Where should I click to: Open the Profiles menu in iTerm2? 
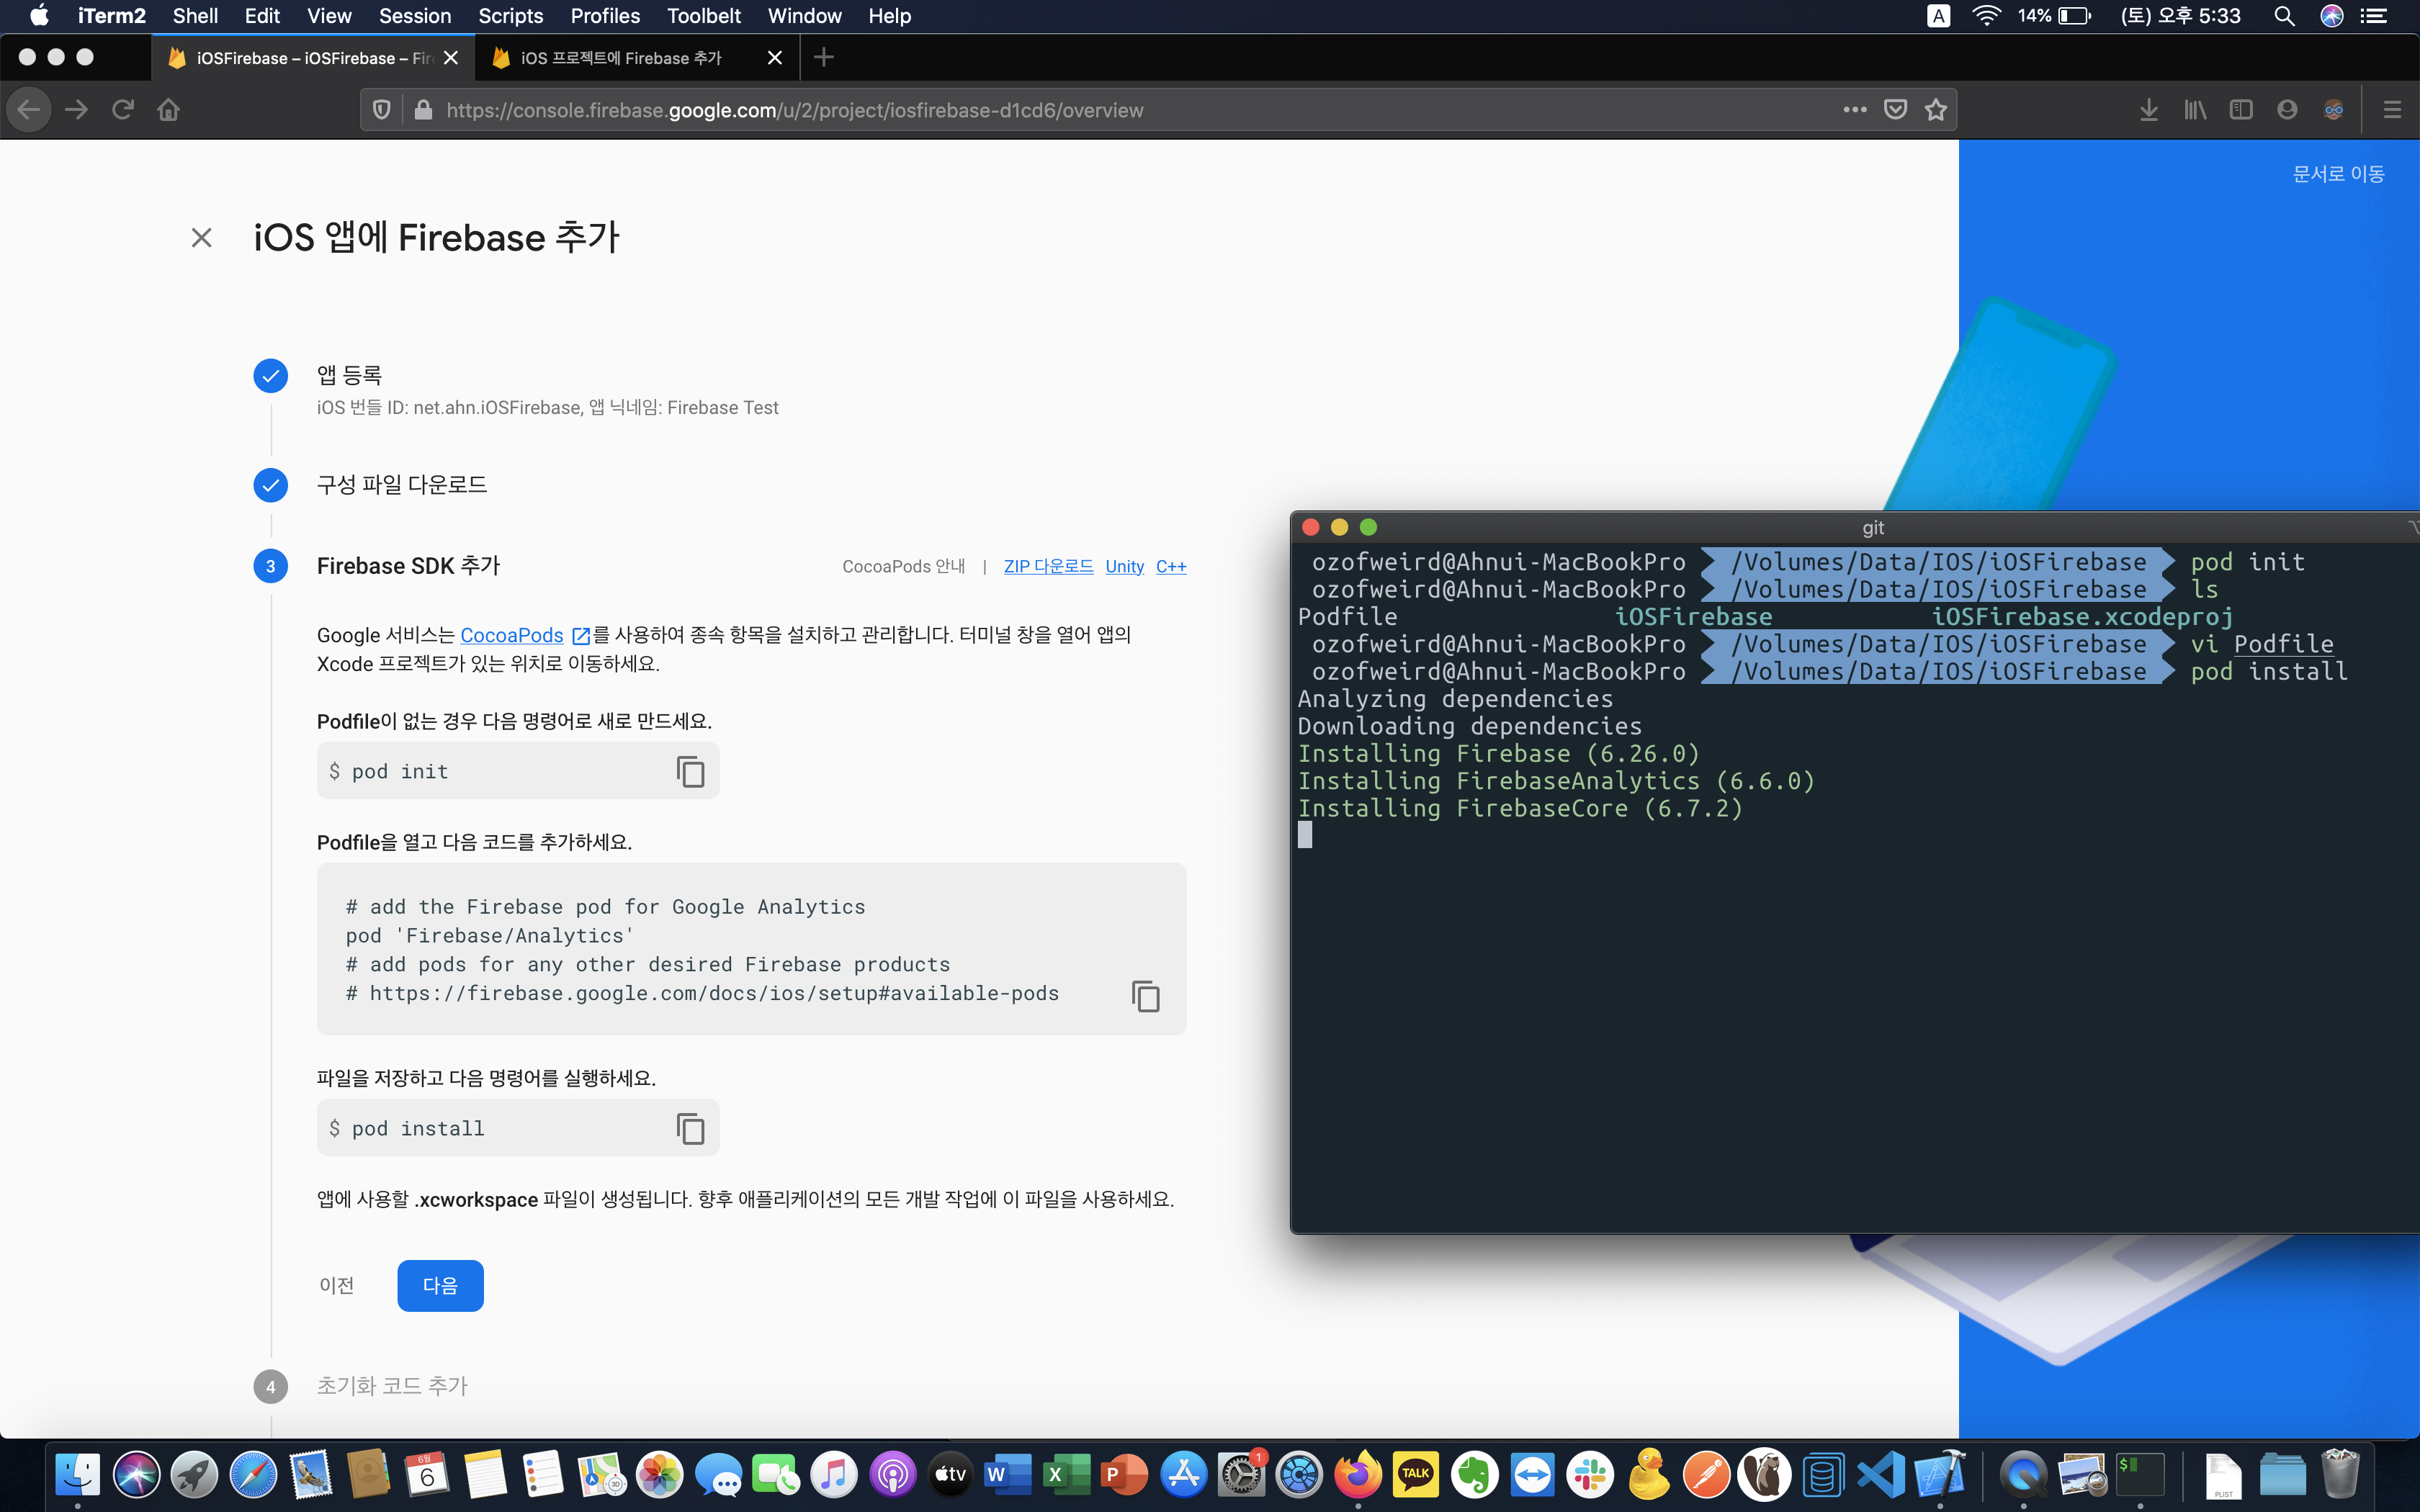[604, 16]
